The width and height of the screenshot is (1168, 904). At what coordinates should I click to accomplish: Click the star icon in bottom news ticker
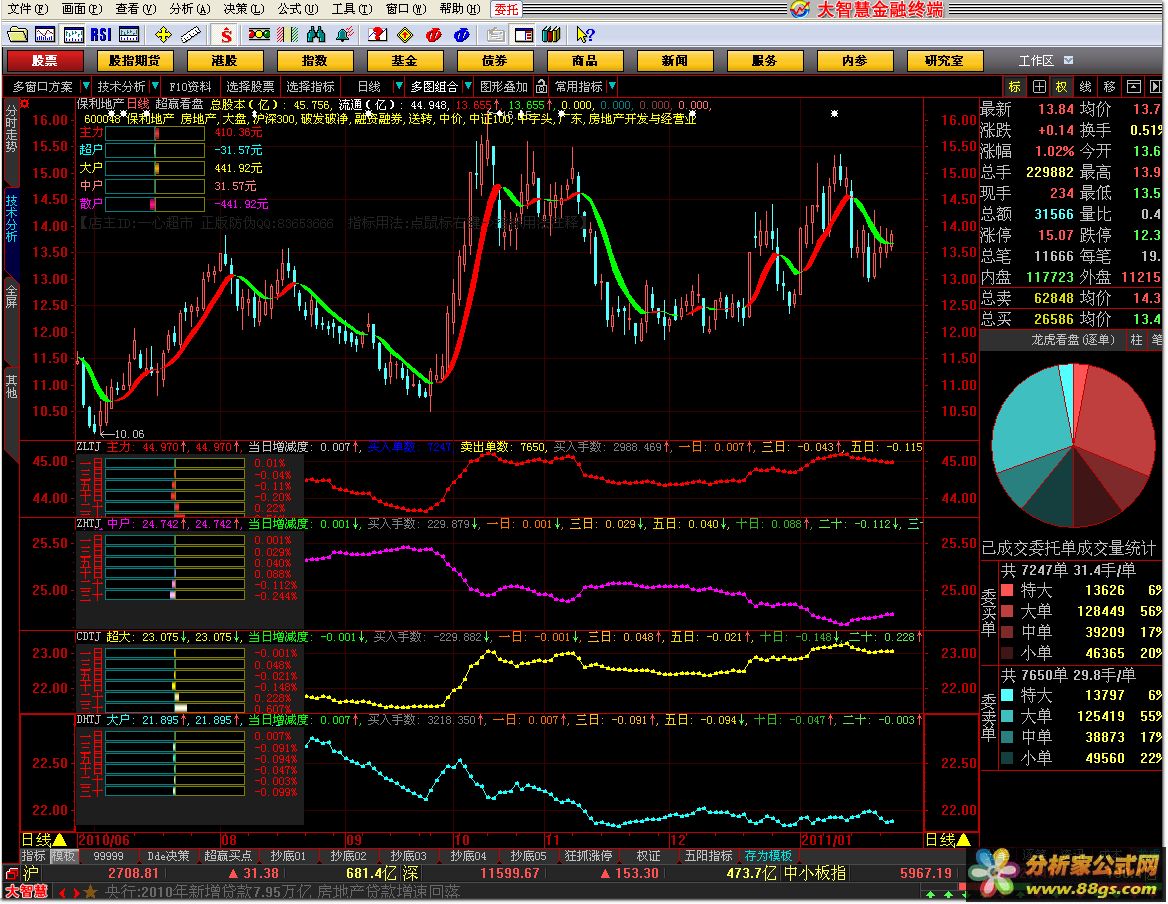[91, 891]
